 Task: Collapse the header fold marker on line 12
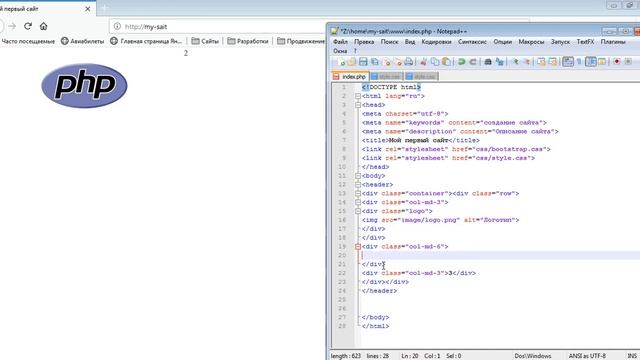[358, 185]
